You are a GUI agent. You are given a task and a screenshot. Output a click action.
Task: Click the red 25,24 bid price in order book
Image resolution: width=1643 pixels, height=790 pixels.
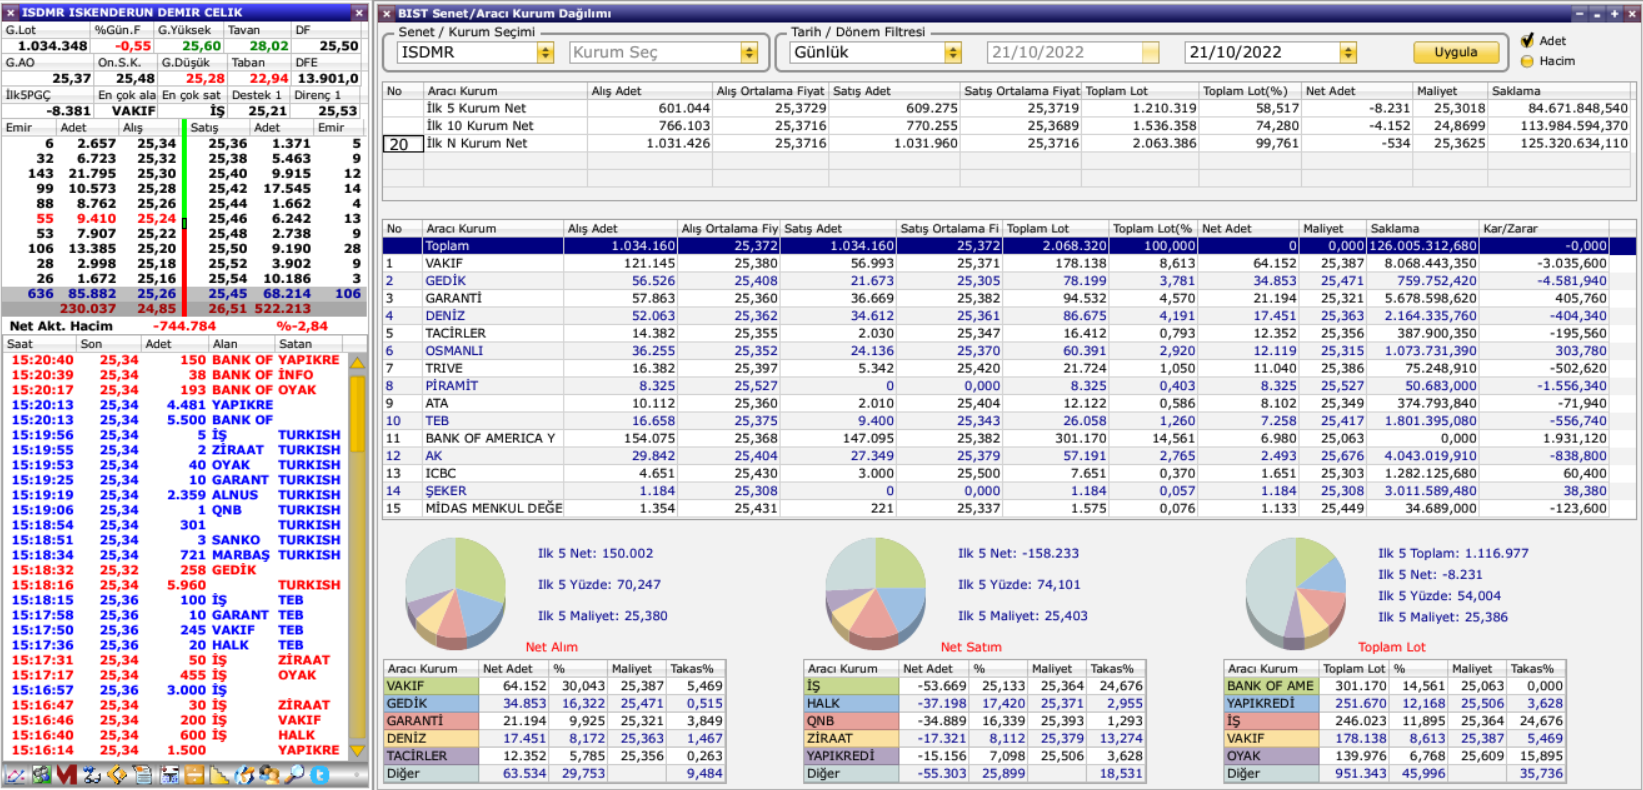(x=157, y=218)
